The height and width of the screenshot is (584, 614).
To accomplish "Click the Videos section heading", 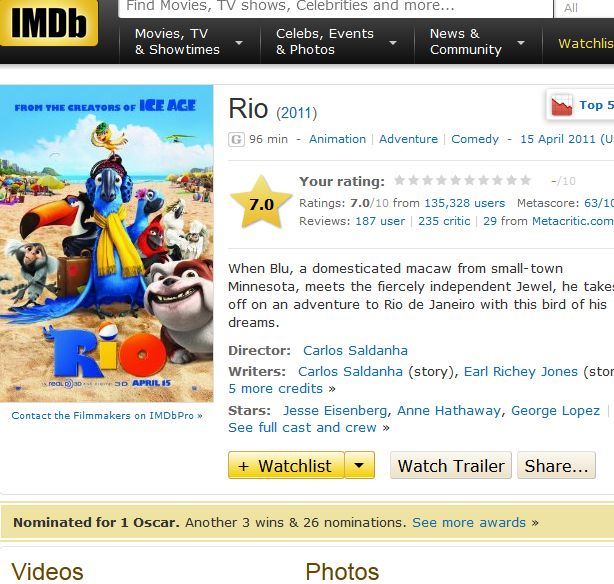I will pyautogui.click(x=47, y=571).
